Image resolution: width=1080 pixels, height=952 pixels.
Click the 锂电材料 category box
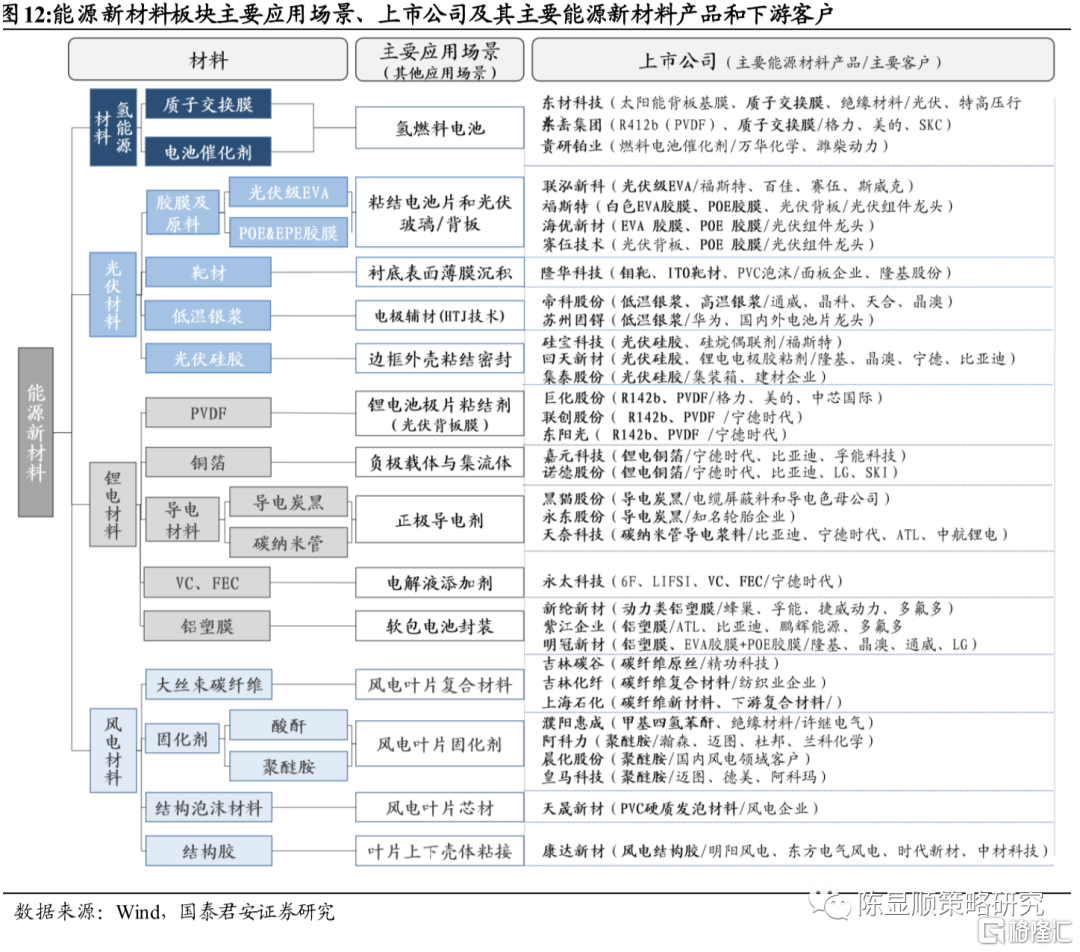tap(113, 504)
